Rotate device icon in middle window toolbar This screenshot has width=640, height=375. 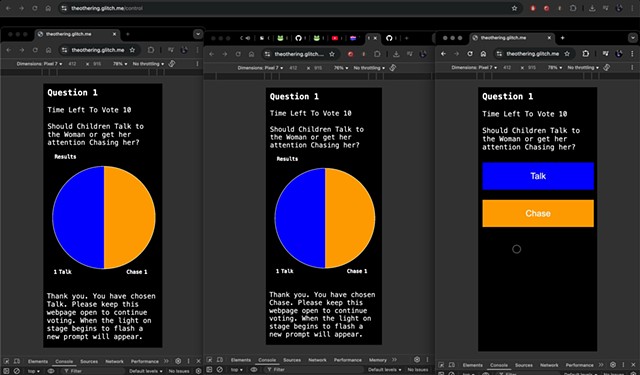tap(393, 68)
